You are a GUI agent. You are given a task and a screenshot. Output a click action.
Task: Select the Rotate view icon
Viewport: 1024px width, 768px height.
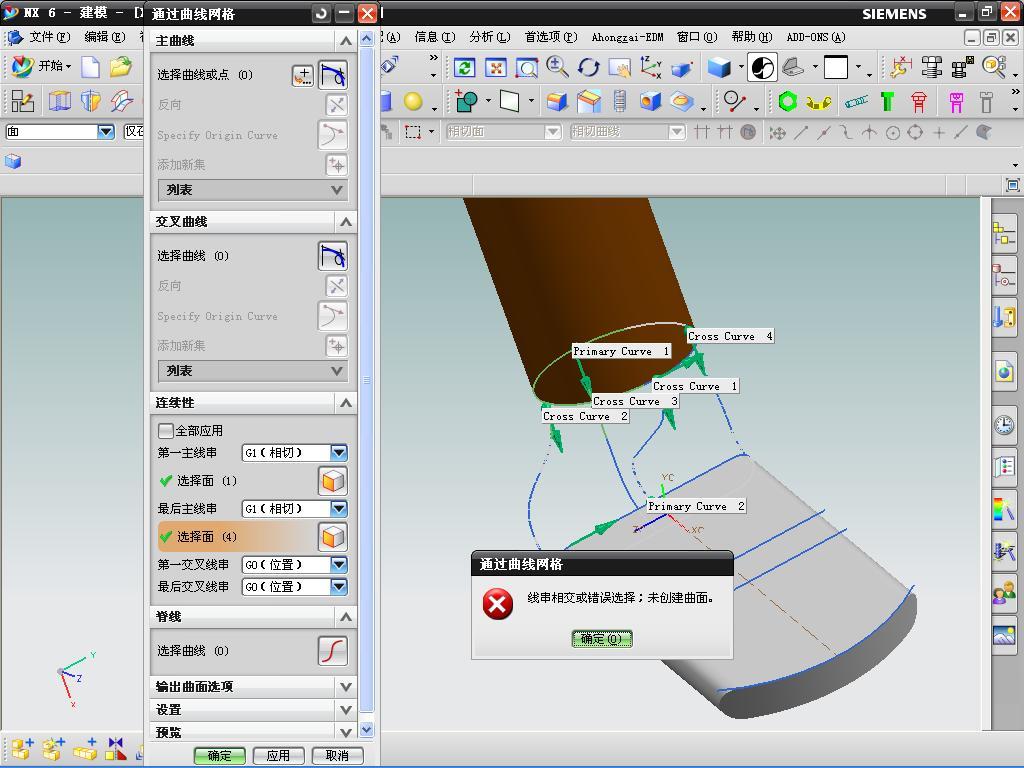[x=588, y=67]
